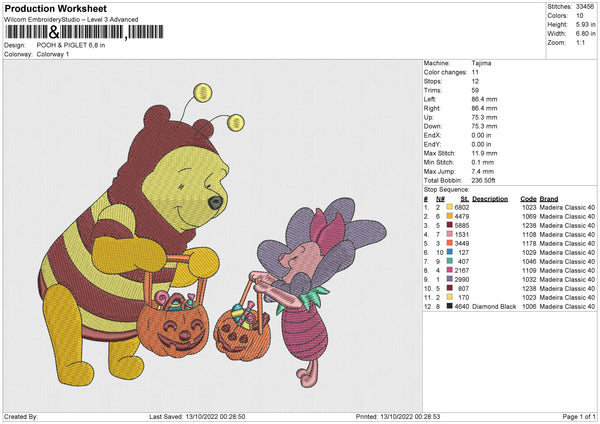The width and height of the screenshot is (600, 424).
Task: Click the 'Production Worksheet' title
Action: (56, 8)
